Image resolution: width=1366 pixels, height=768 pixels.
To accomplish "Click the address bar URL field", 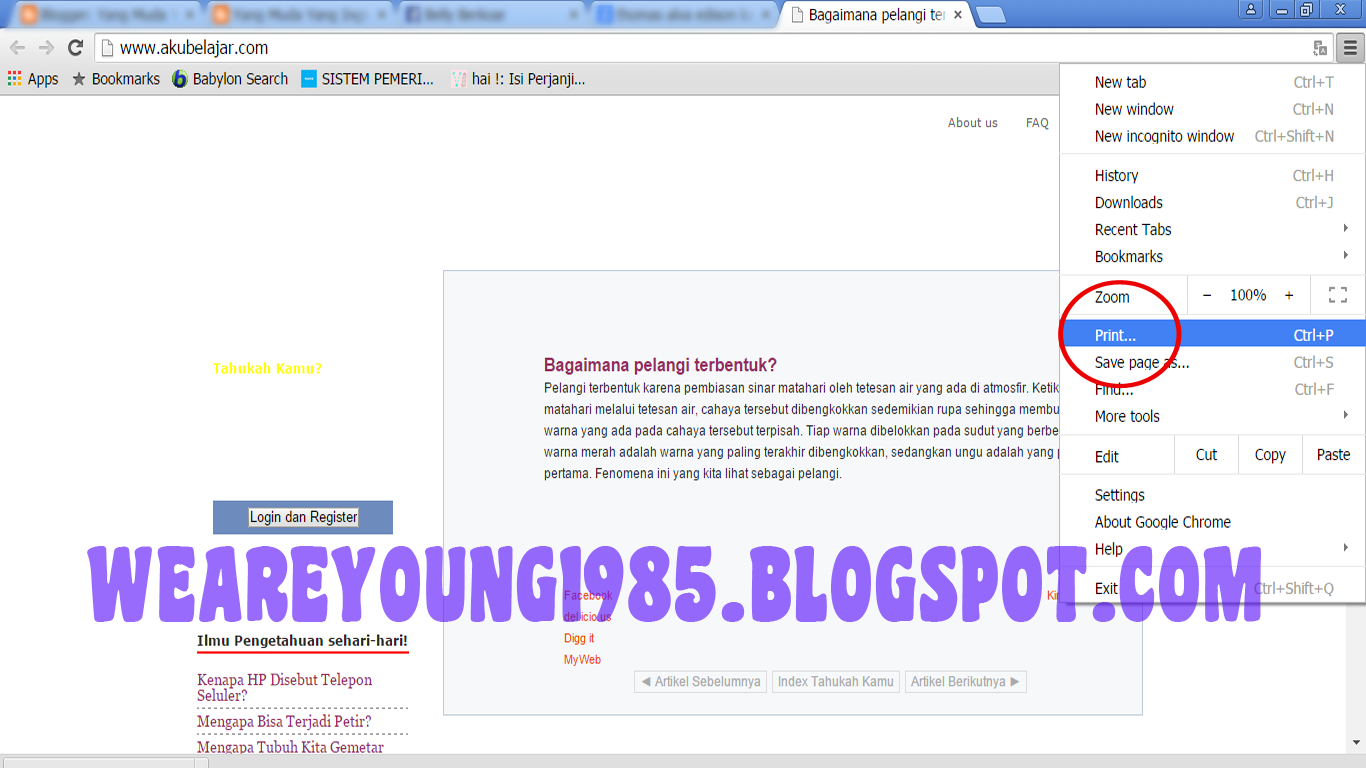I will click(700, 48).
